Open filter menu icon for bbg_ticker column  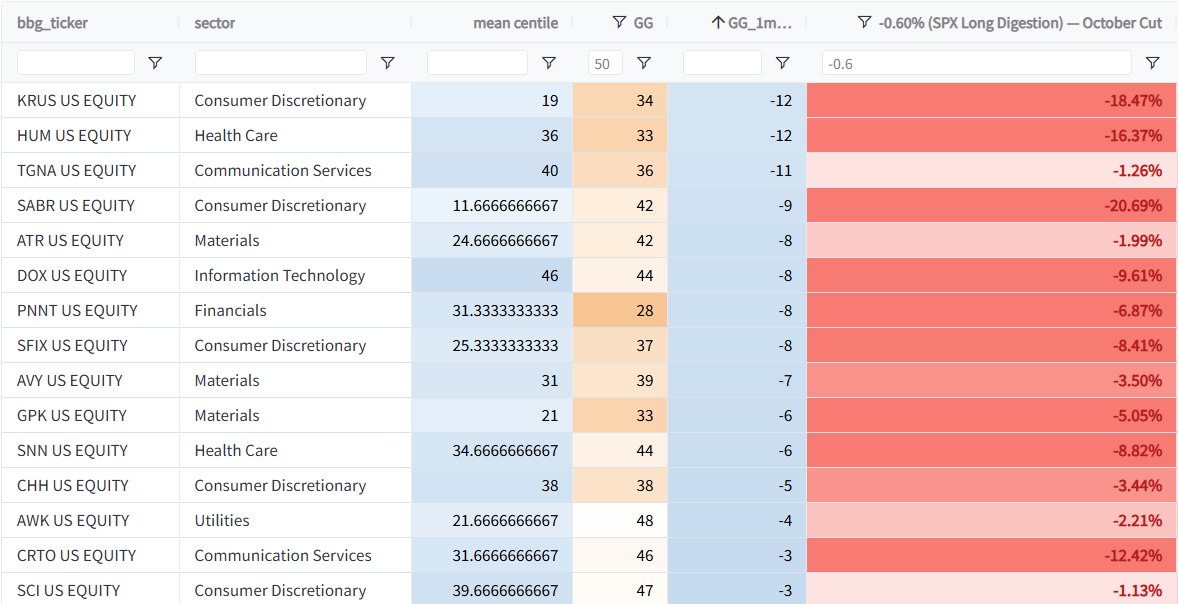click(x=155, y=63)
